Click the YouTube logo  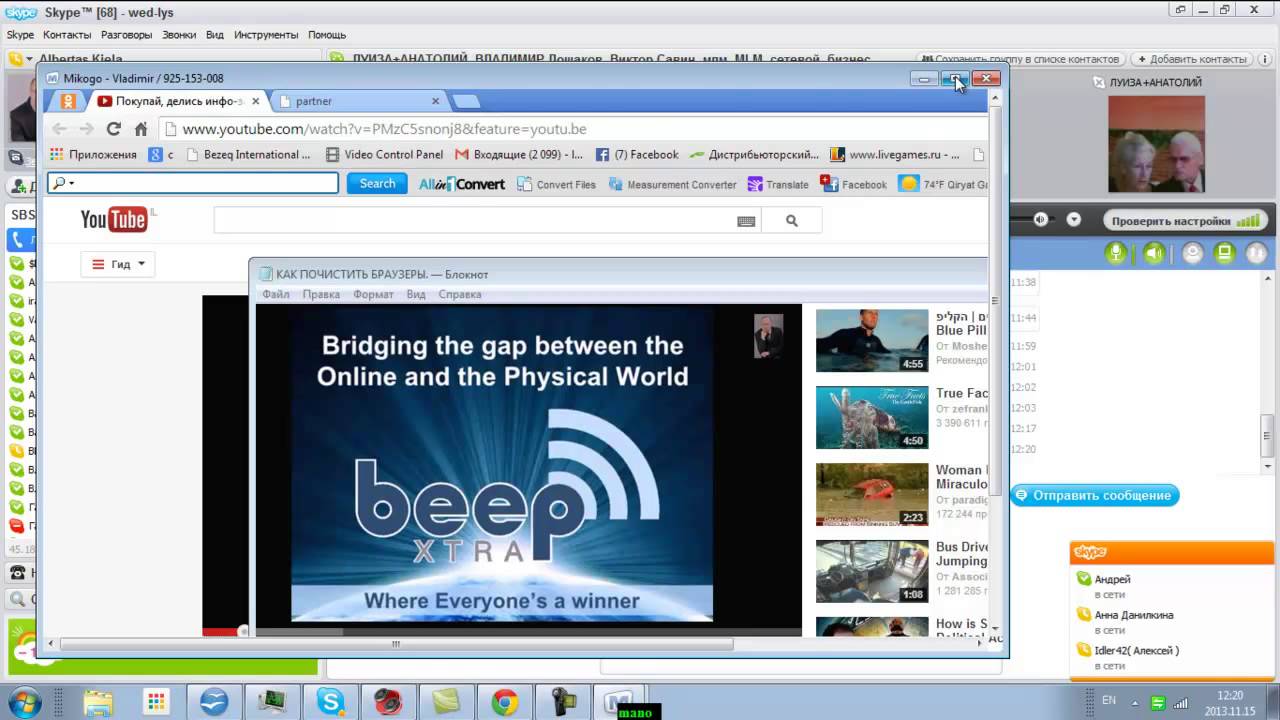point(114,220)
